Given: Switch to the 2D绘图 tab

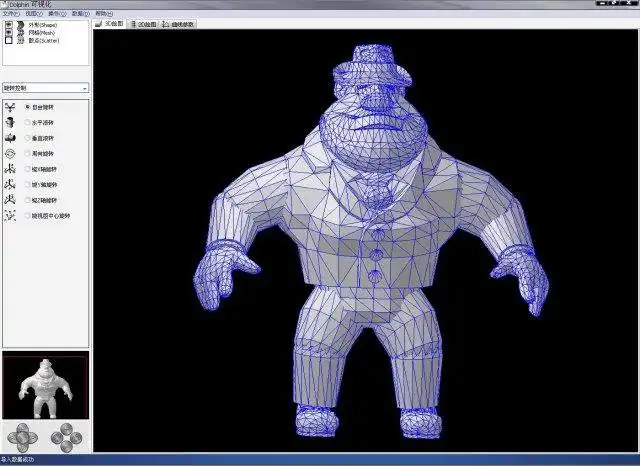Looking at the screenshot, I should 144,24.
